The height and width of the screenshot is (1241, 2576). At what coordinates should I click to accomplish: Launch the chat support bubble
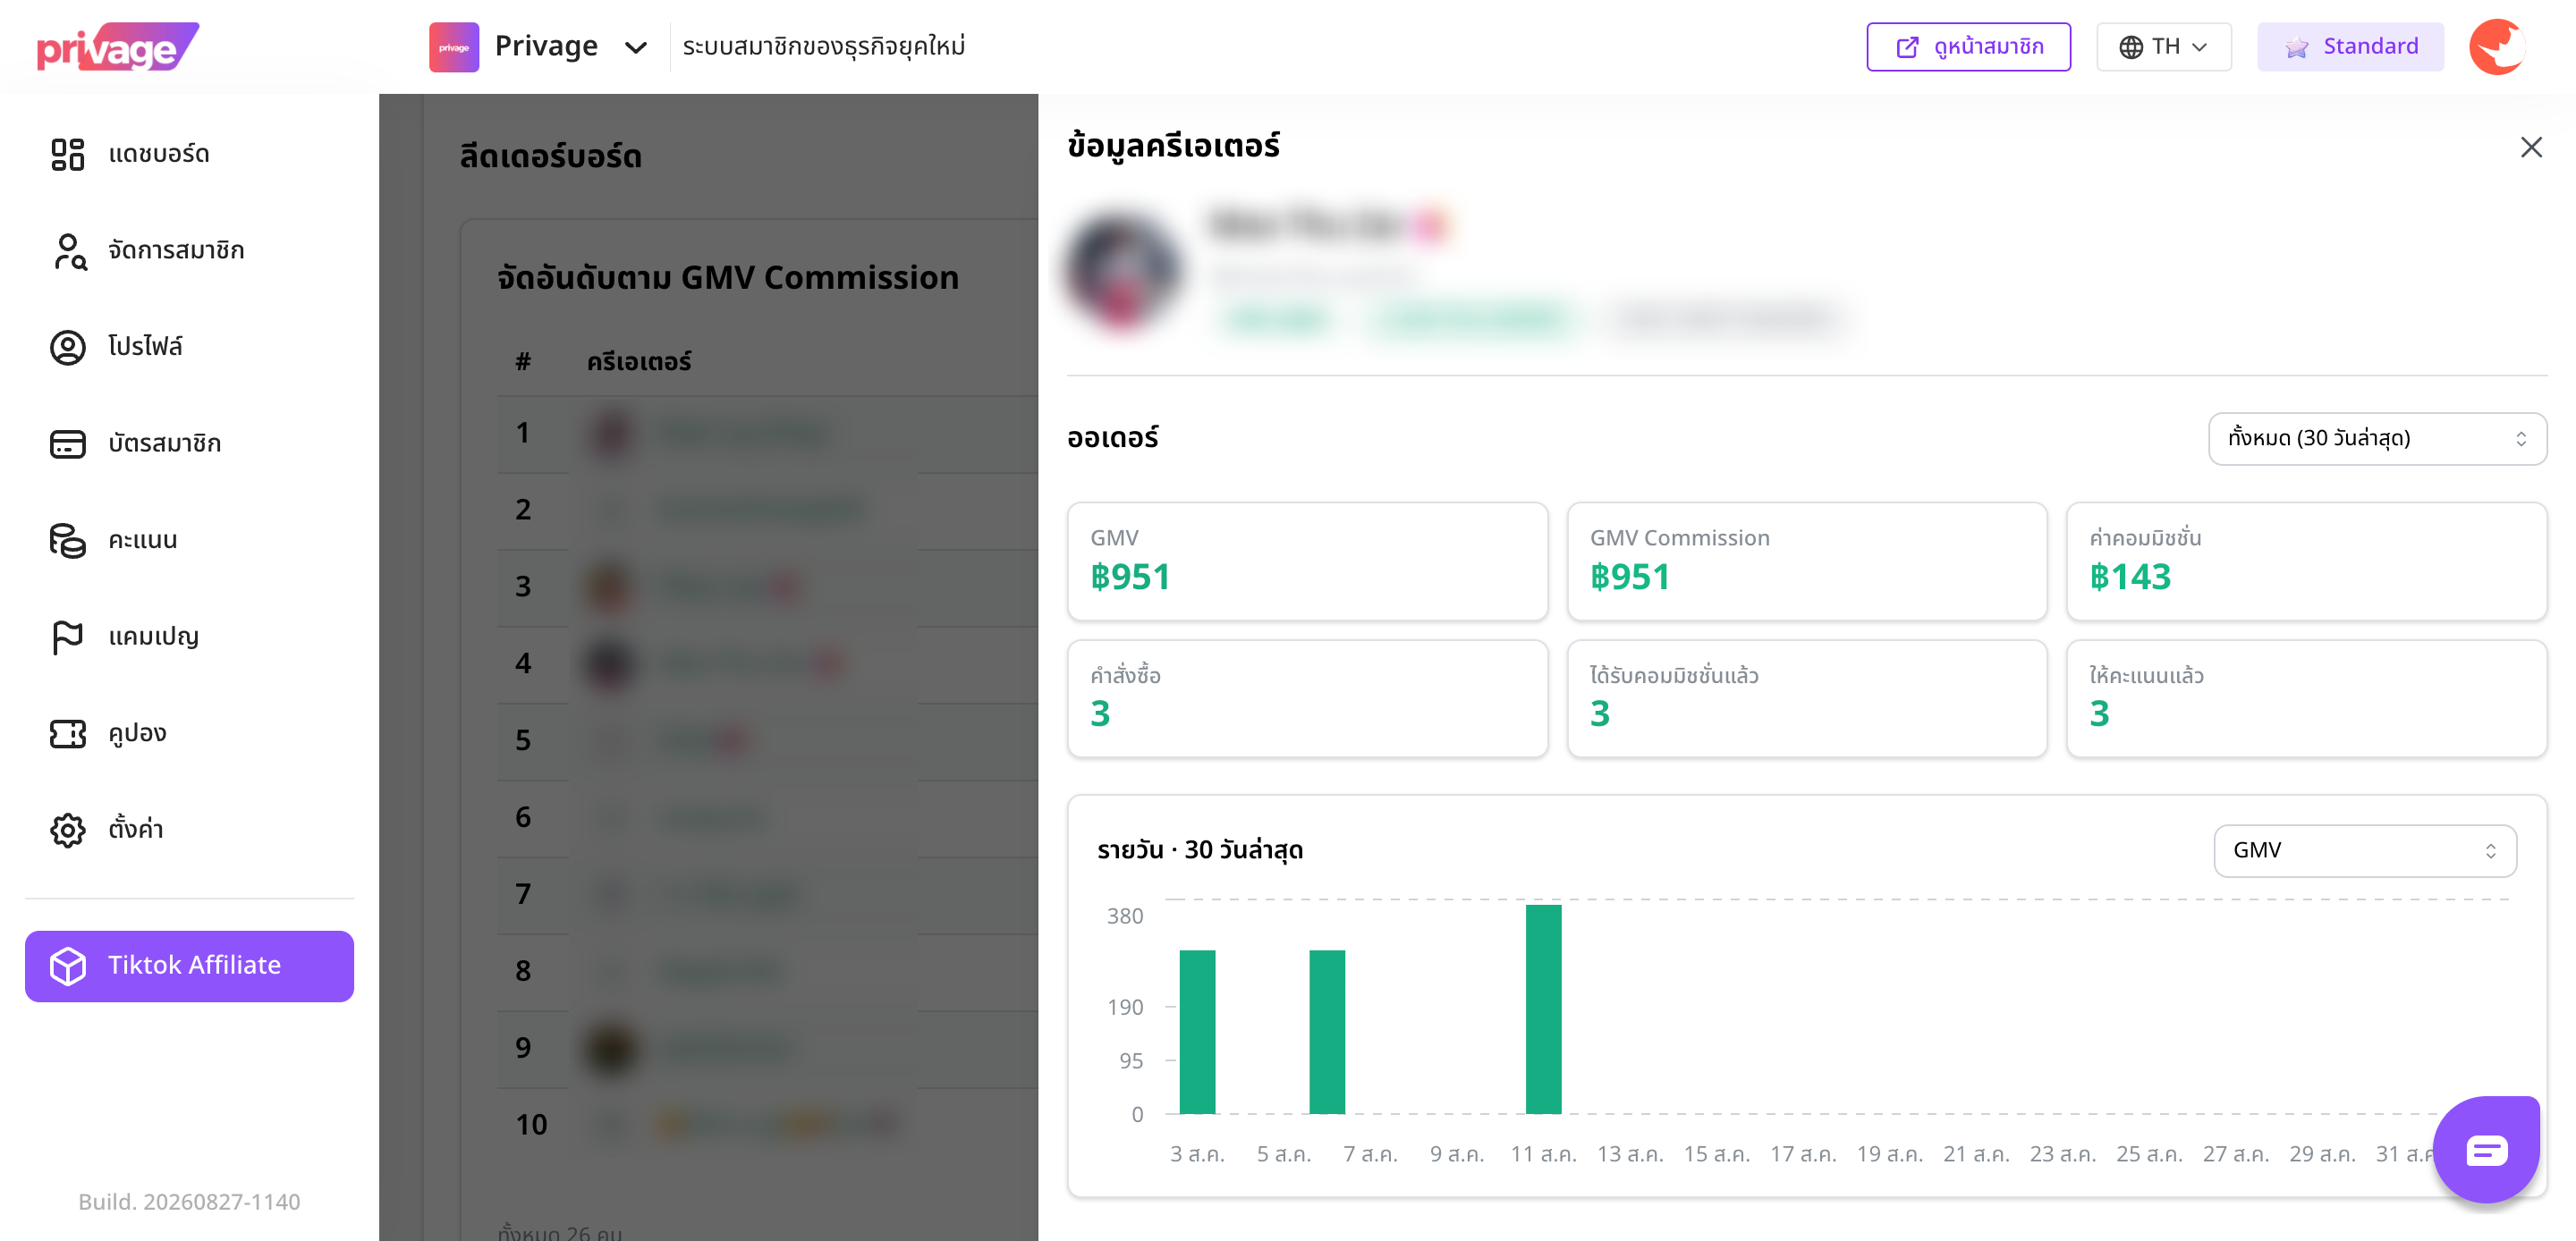[x=2485, y=1149]
